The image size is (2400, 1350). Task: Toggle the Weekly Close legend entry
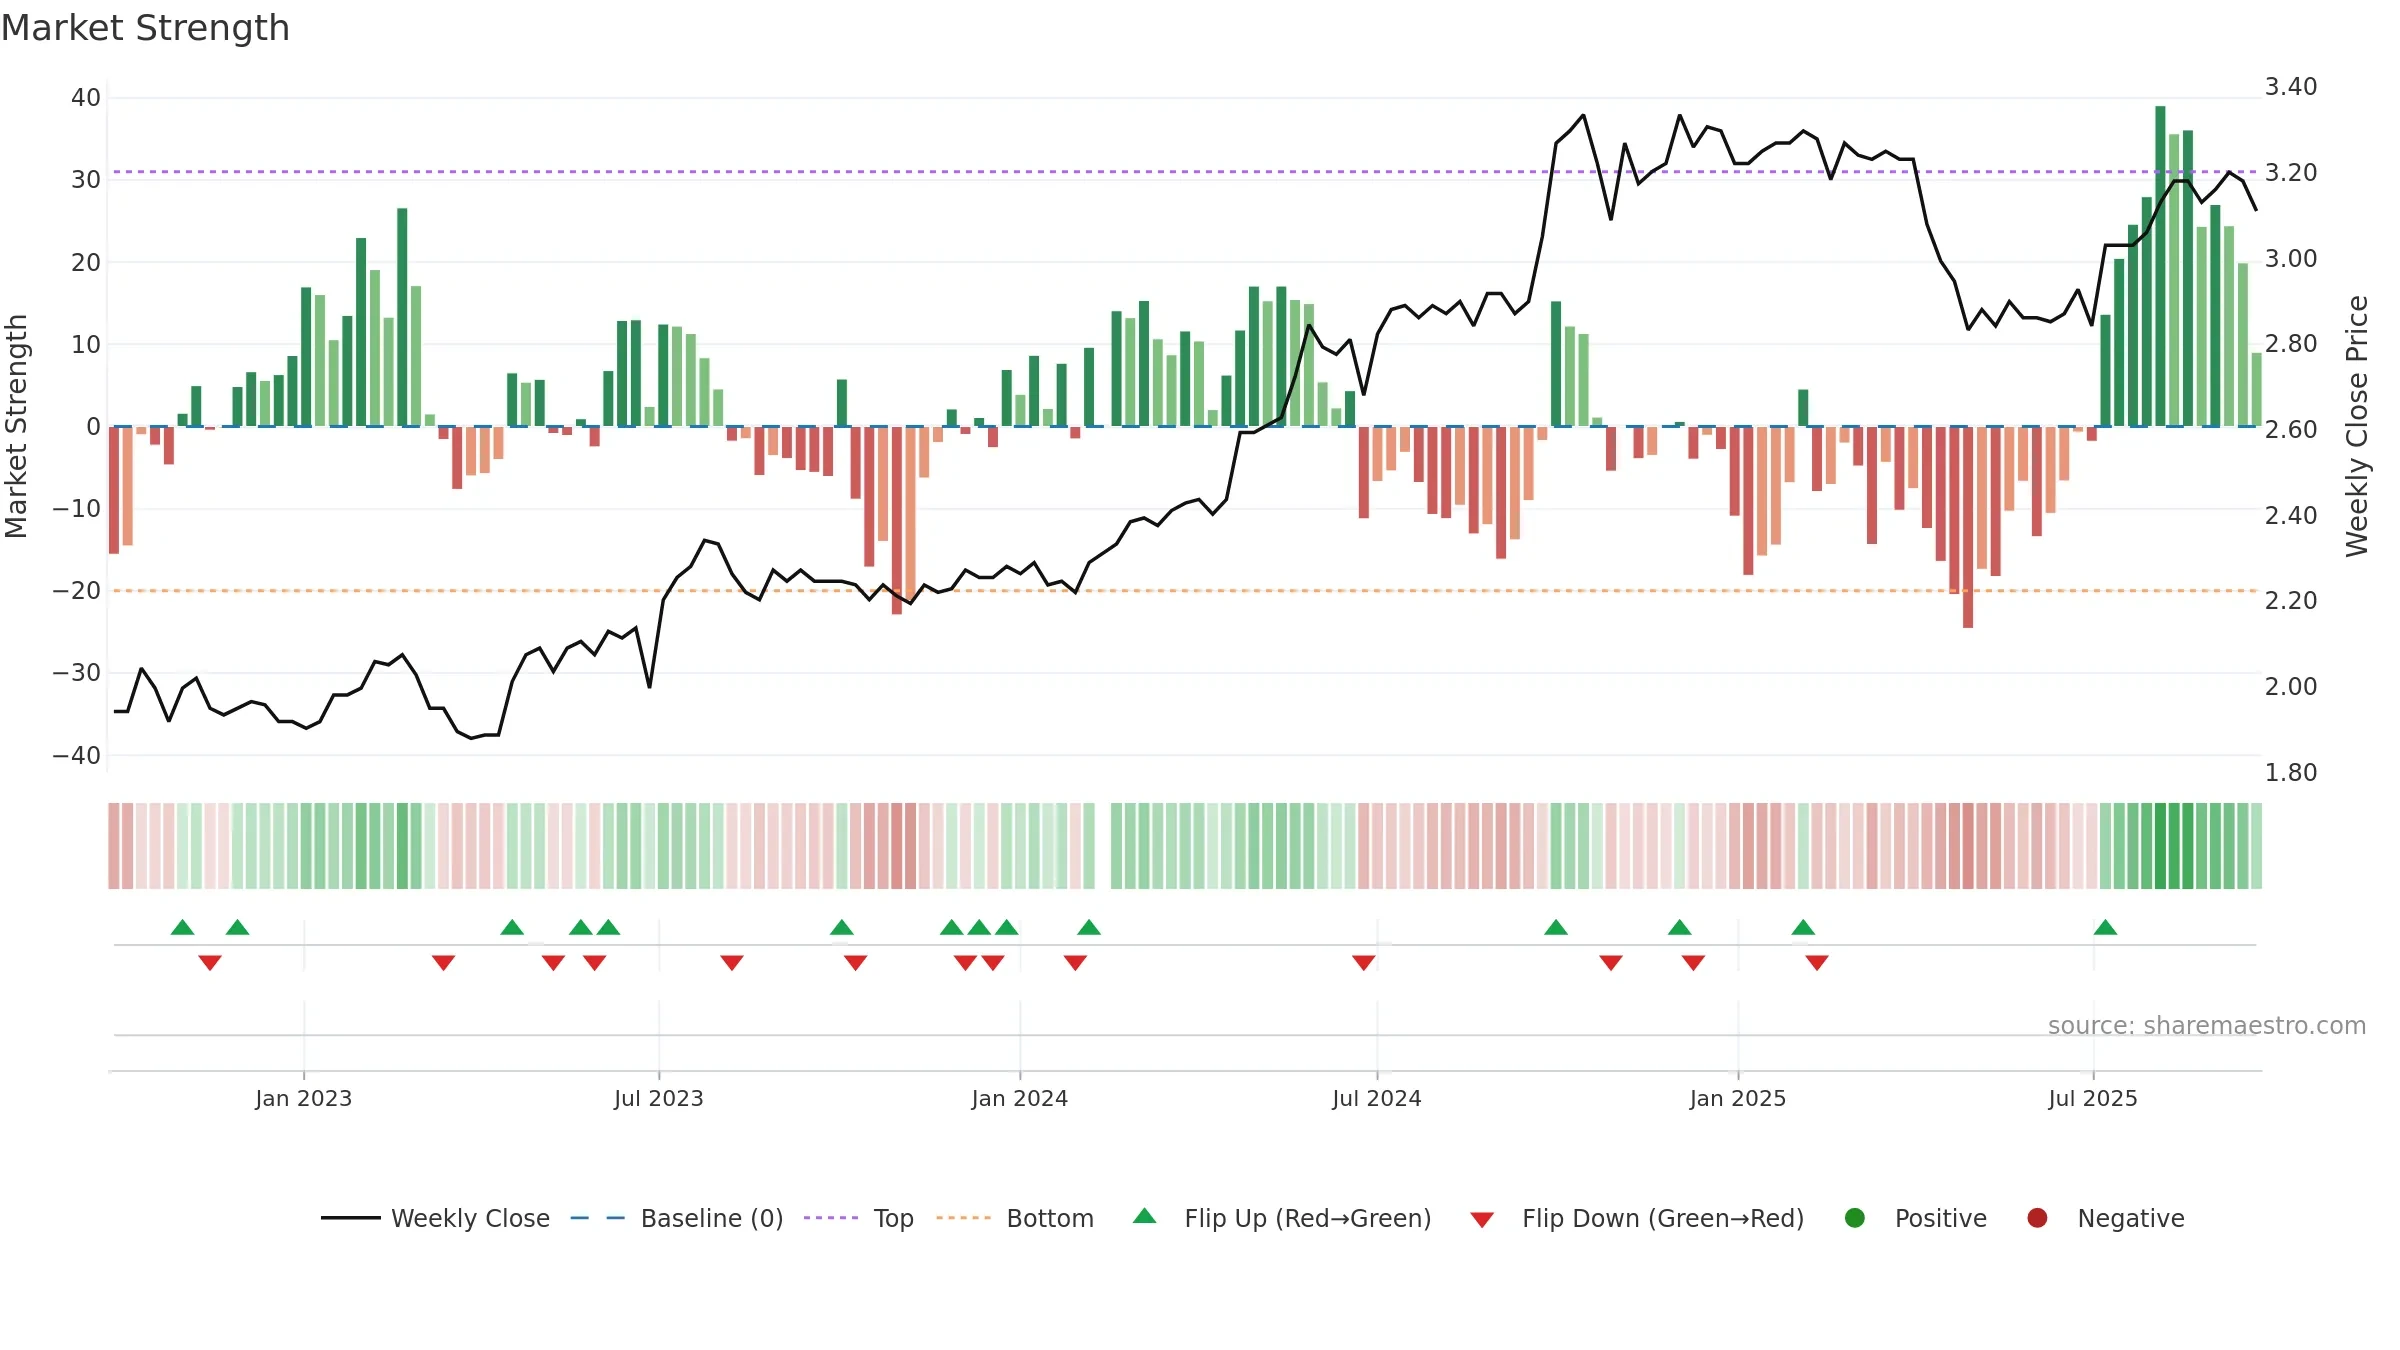pyautogui.click(x=436, y=1218)
